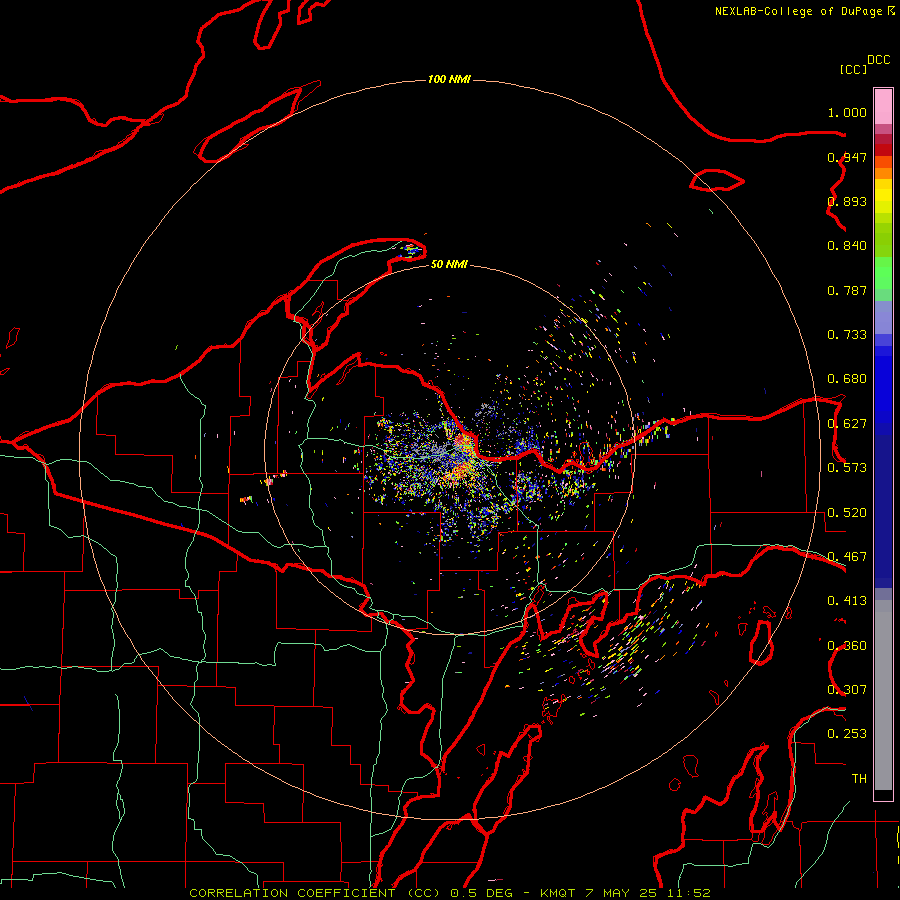Screen dimensions: 900x900
Task: Click the gray band of the color scale
Action: pos(883,695)
